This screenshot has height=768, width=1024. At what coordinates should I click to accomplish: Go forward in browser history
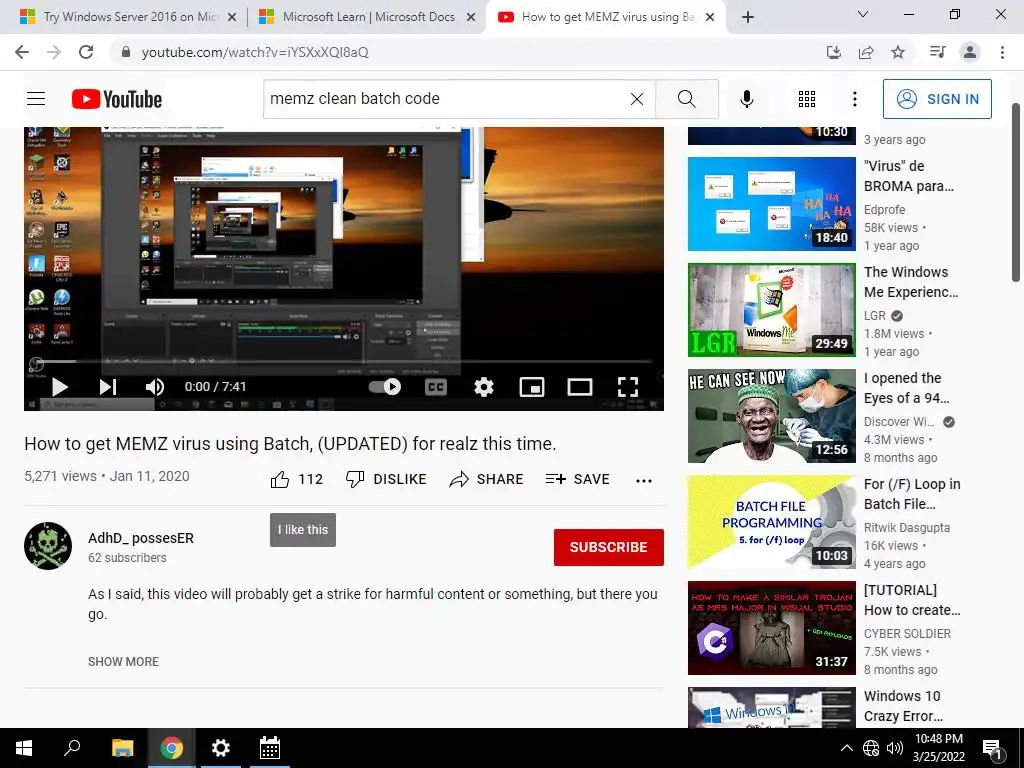click(54, 52)
